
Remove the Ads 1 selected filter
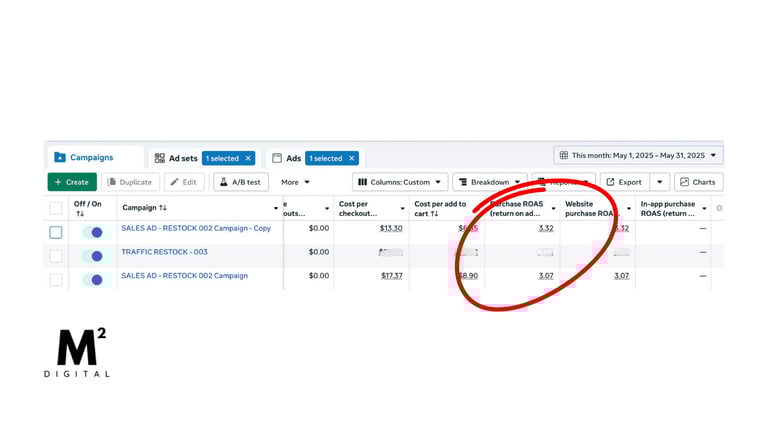click(352, 158)
